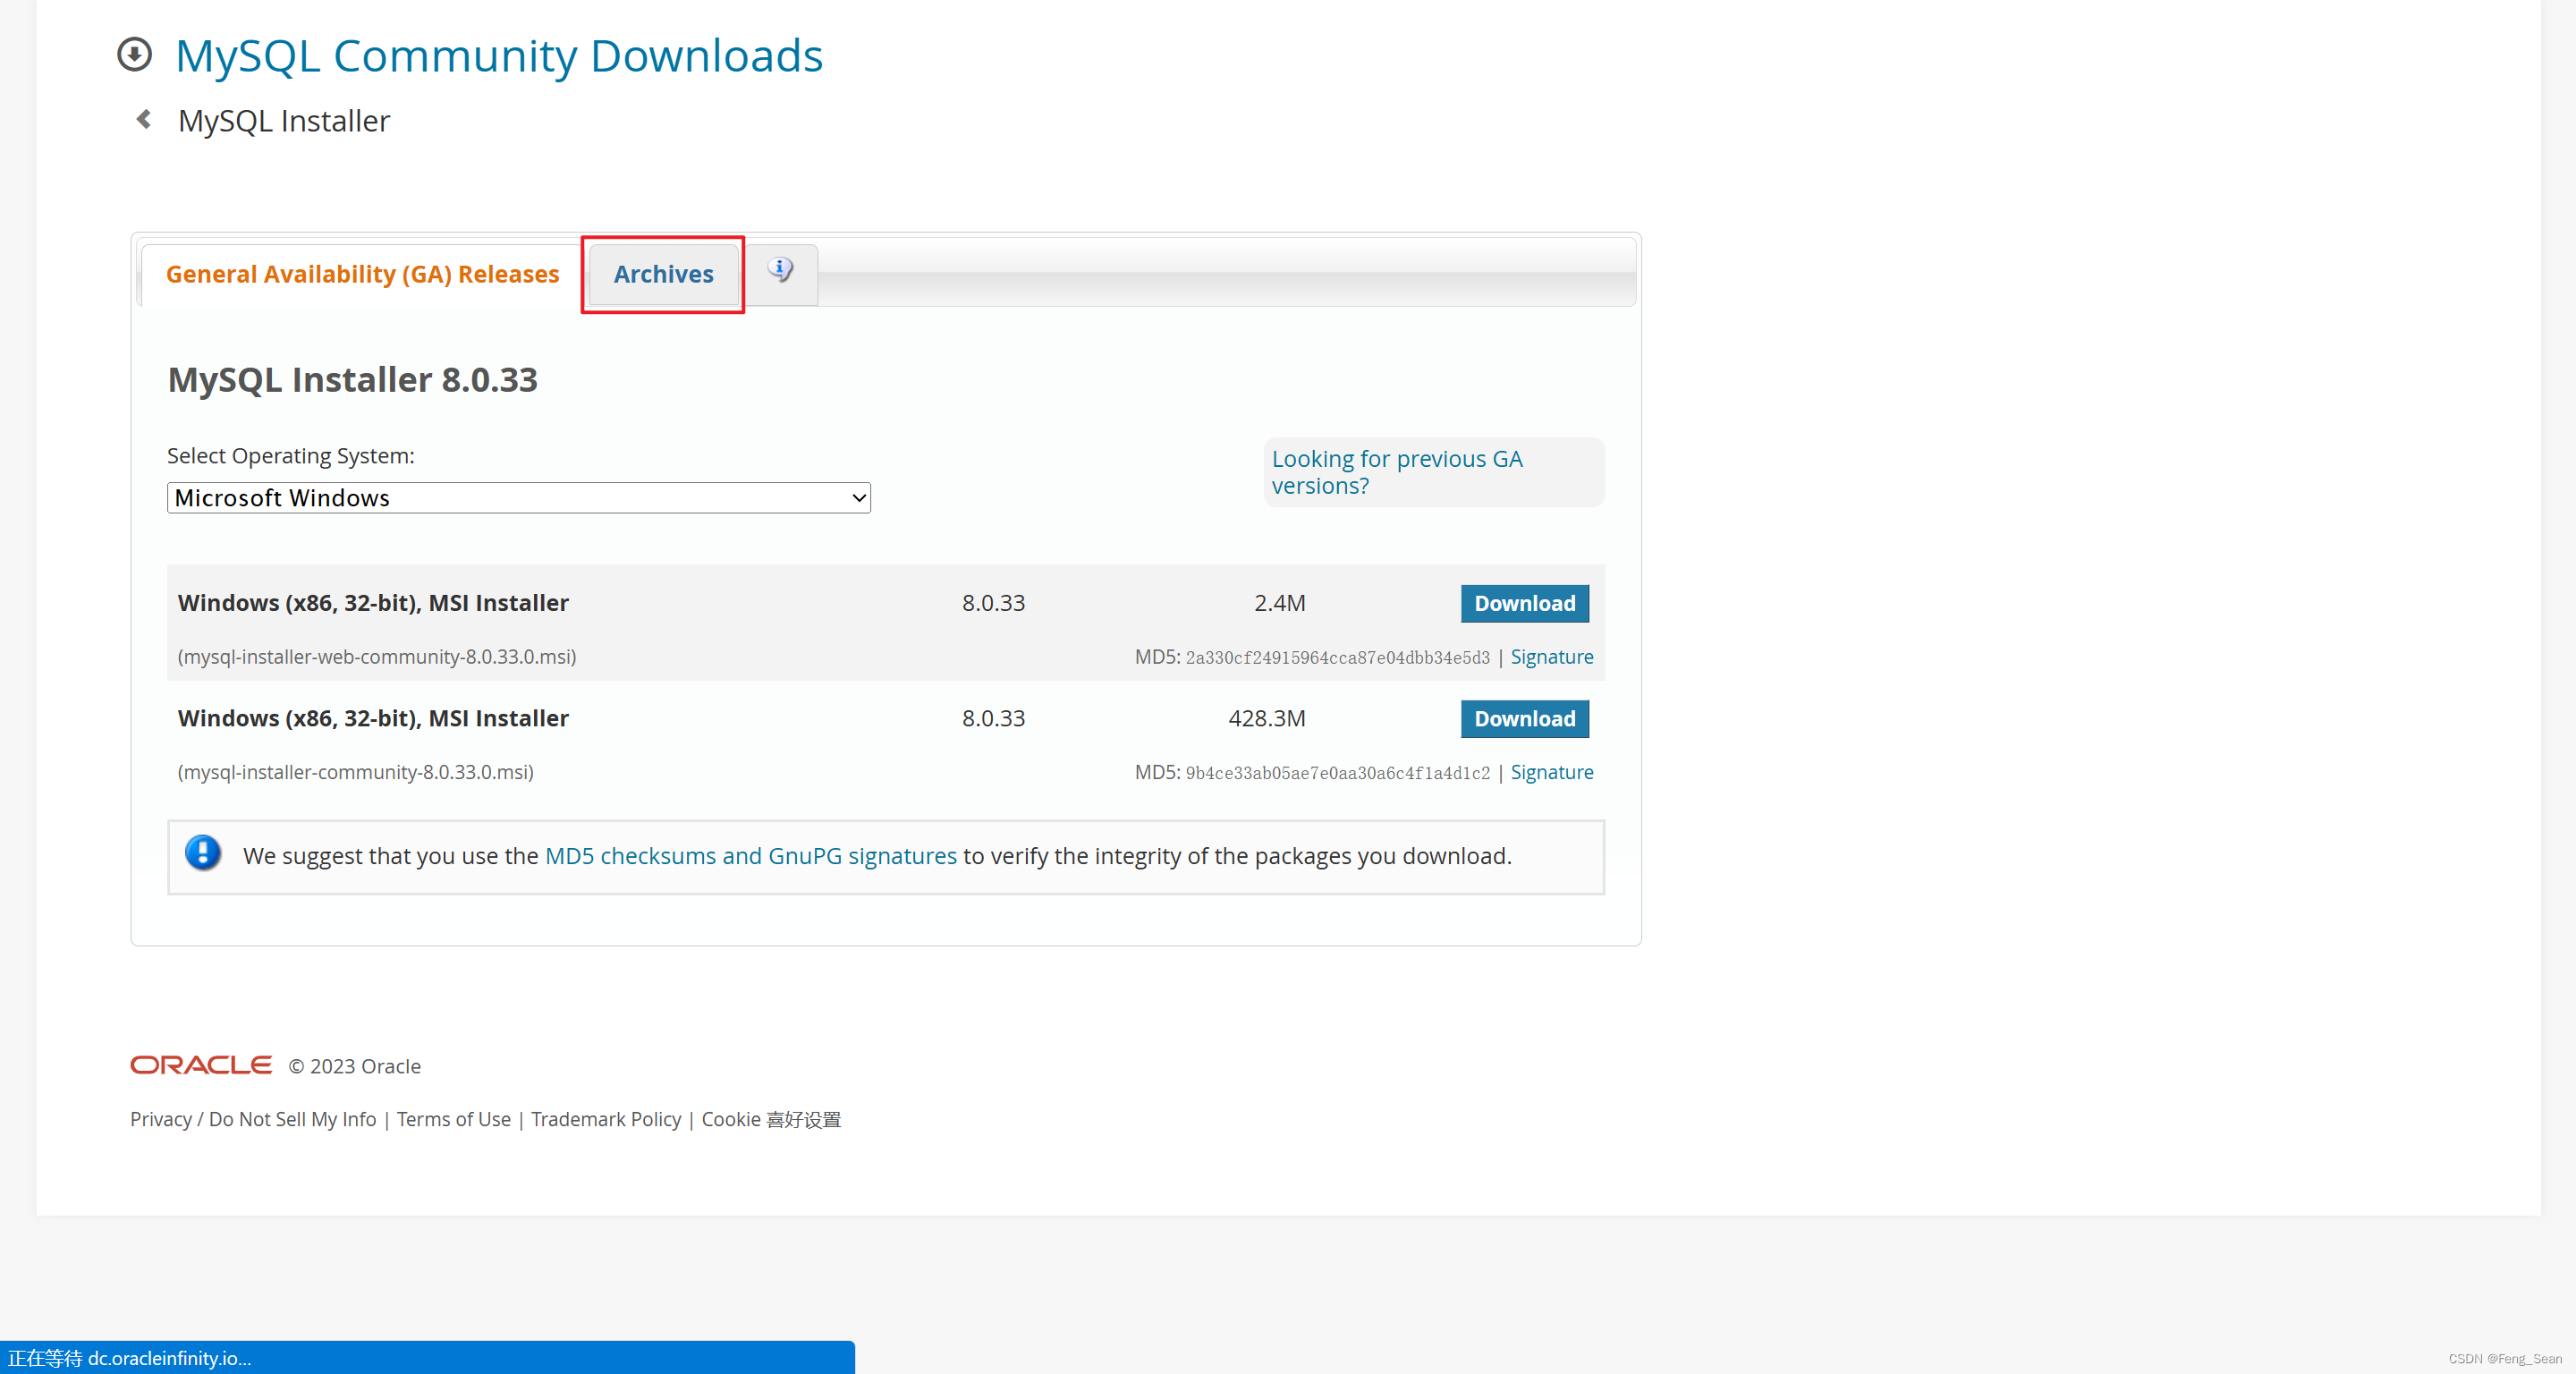
Task: Open MD5 checksums and GnuPG signatures link
Action: click(750, 856)
